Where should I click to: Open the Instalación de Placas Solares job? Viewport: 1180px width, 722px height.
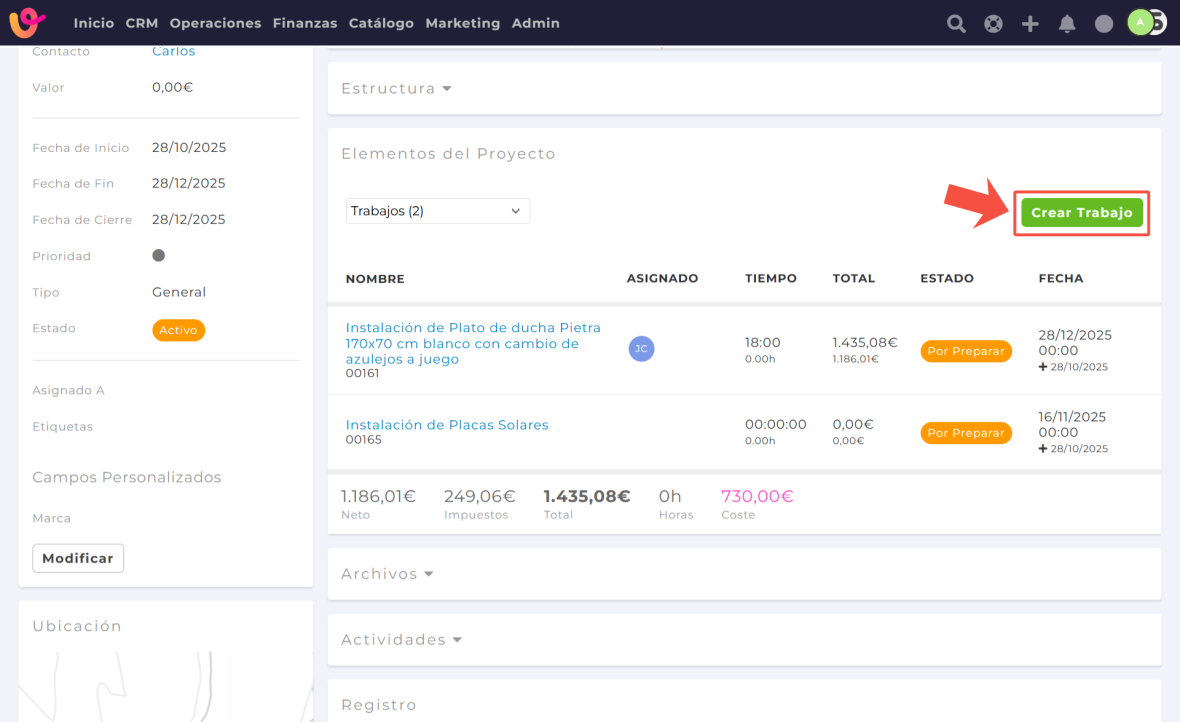(447, 425)
